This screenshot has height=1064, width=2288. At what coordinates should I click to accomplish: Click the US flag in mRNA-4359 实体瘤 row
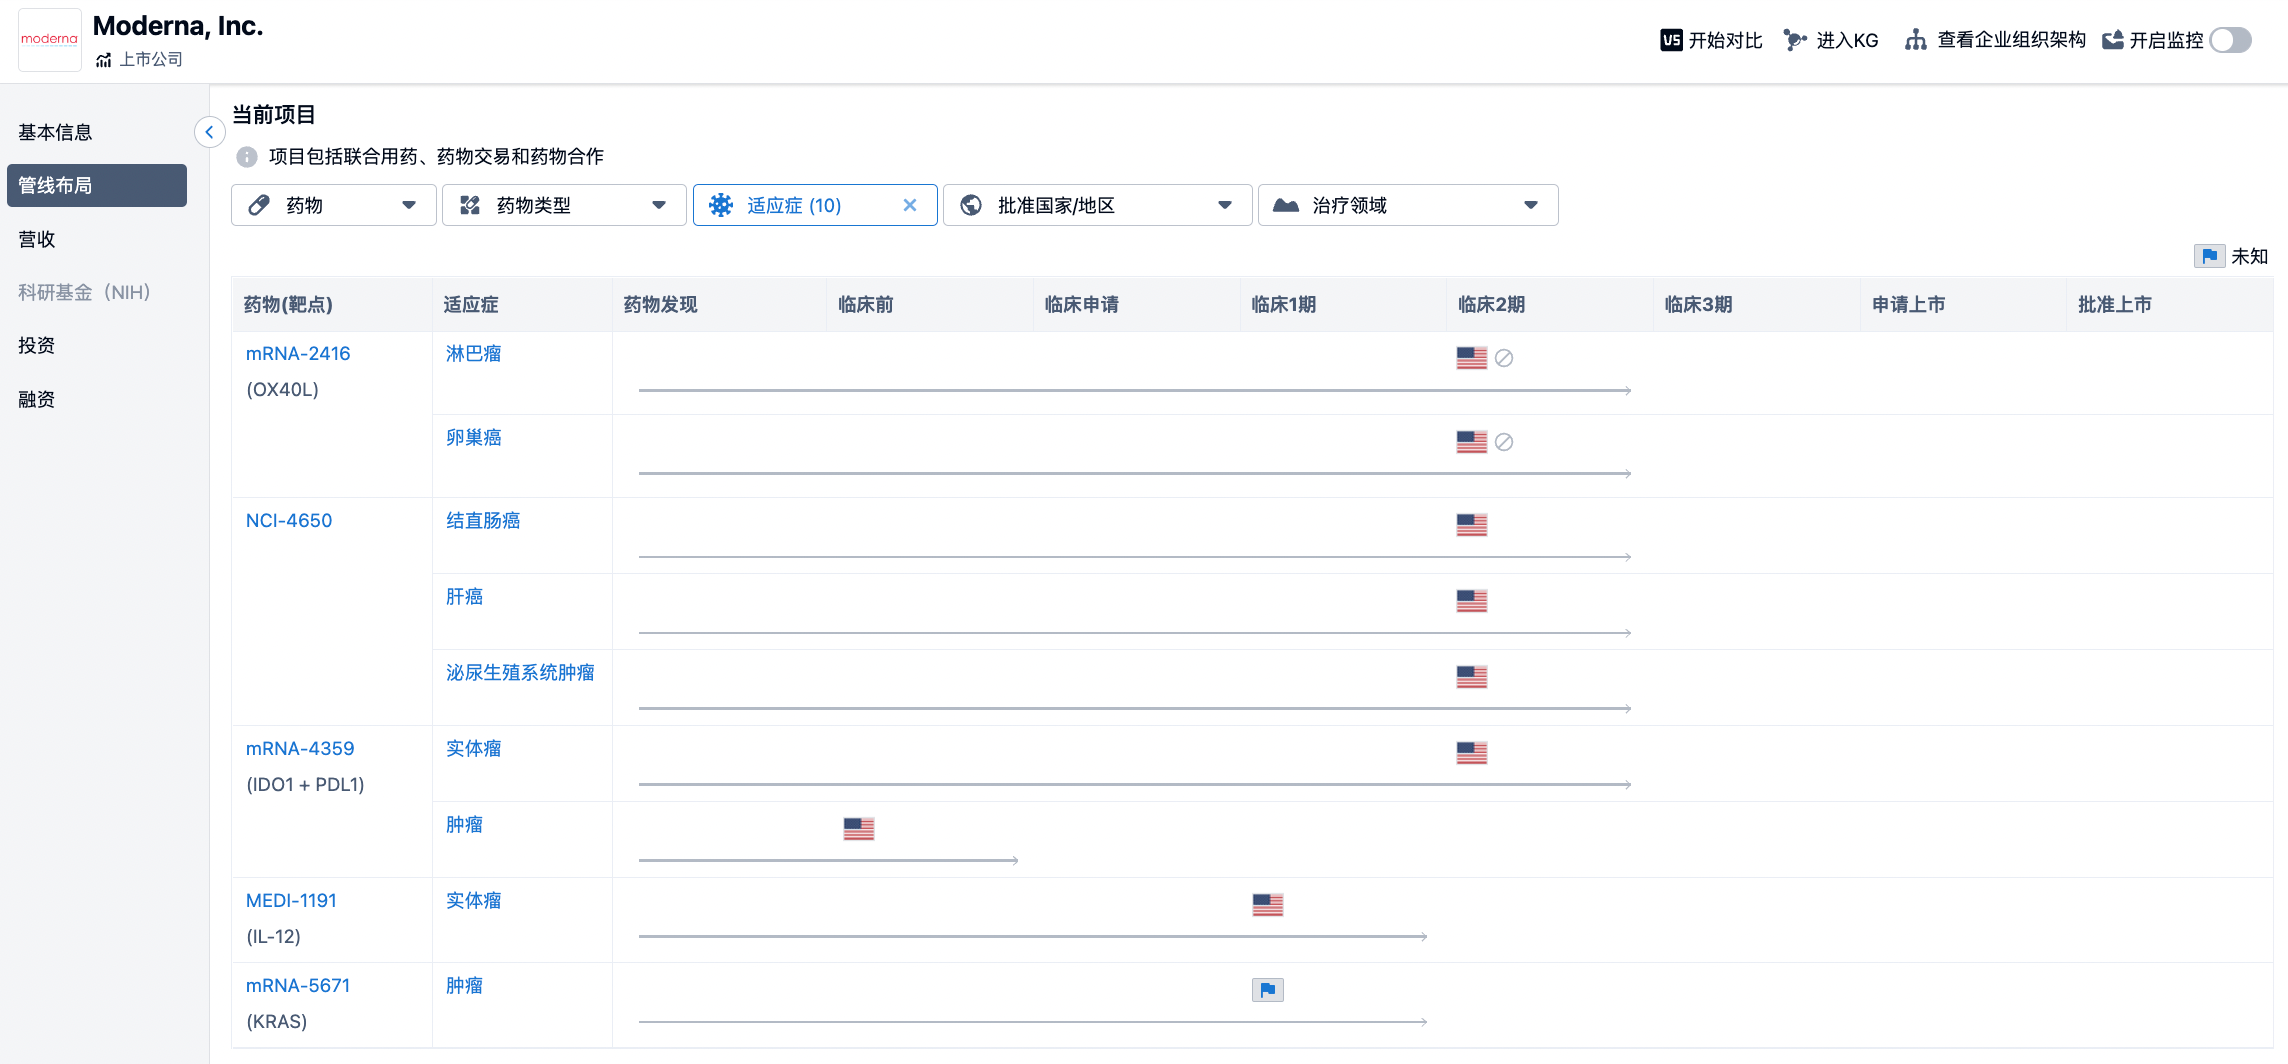1472,753
